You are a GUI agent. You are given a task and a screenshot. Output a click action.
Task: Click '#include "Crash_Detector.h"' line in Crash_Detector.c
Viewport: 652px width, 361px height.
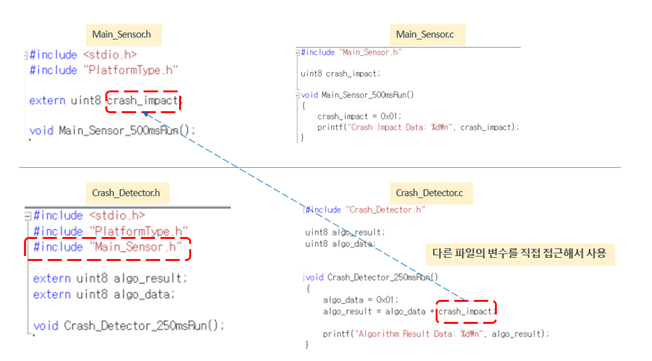(365, 210)
